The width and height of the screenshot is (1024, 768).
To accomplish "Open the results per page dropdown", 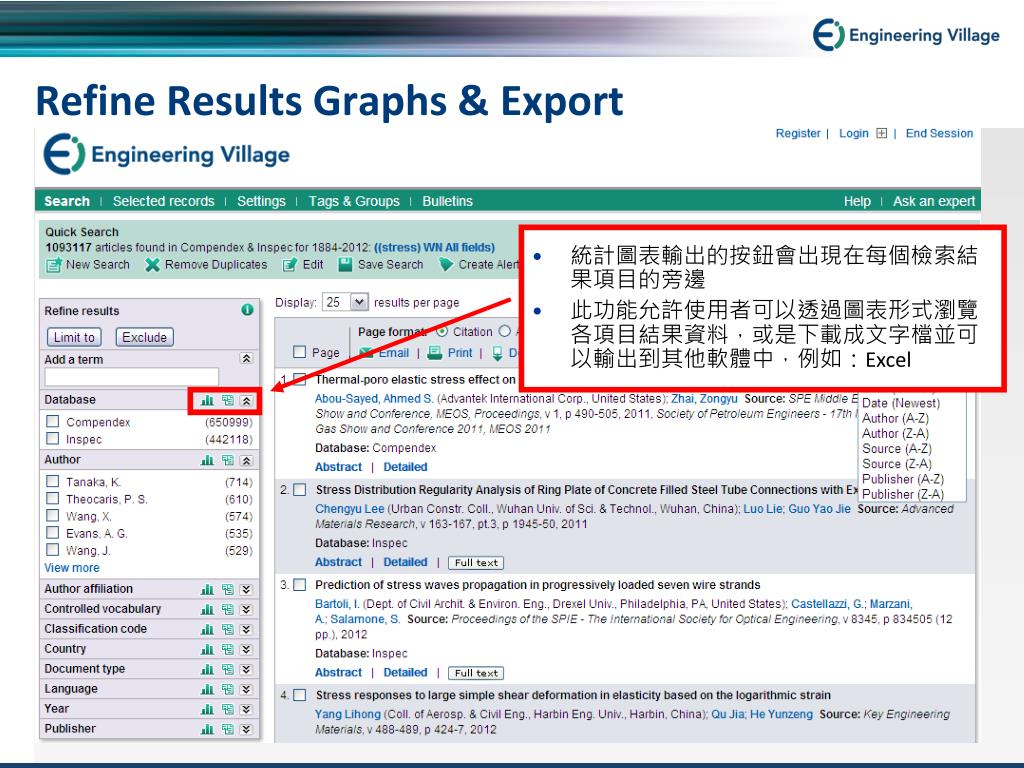I will click(360, 302).
